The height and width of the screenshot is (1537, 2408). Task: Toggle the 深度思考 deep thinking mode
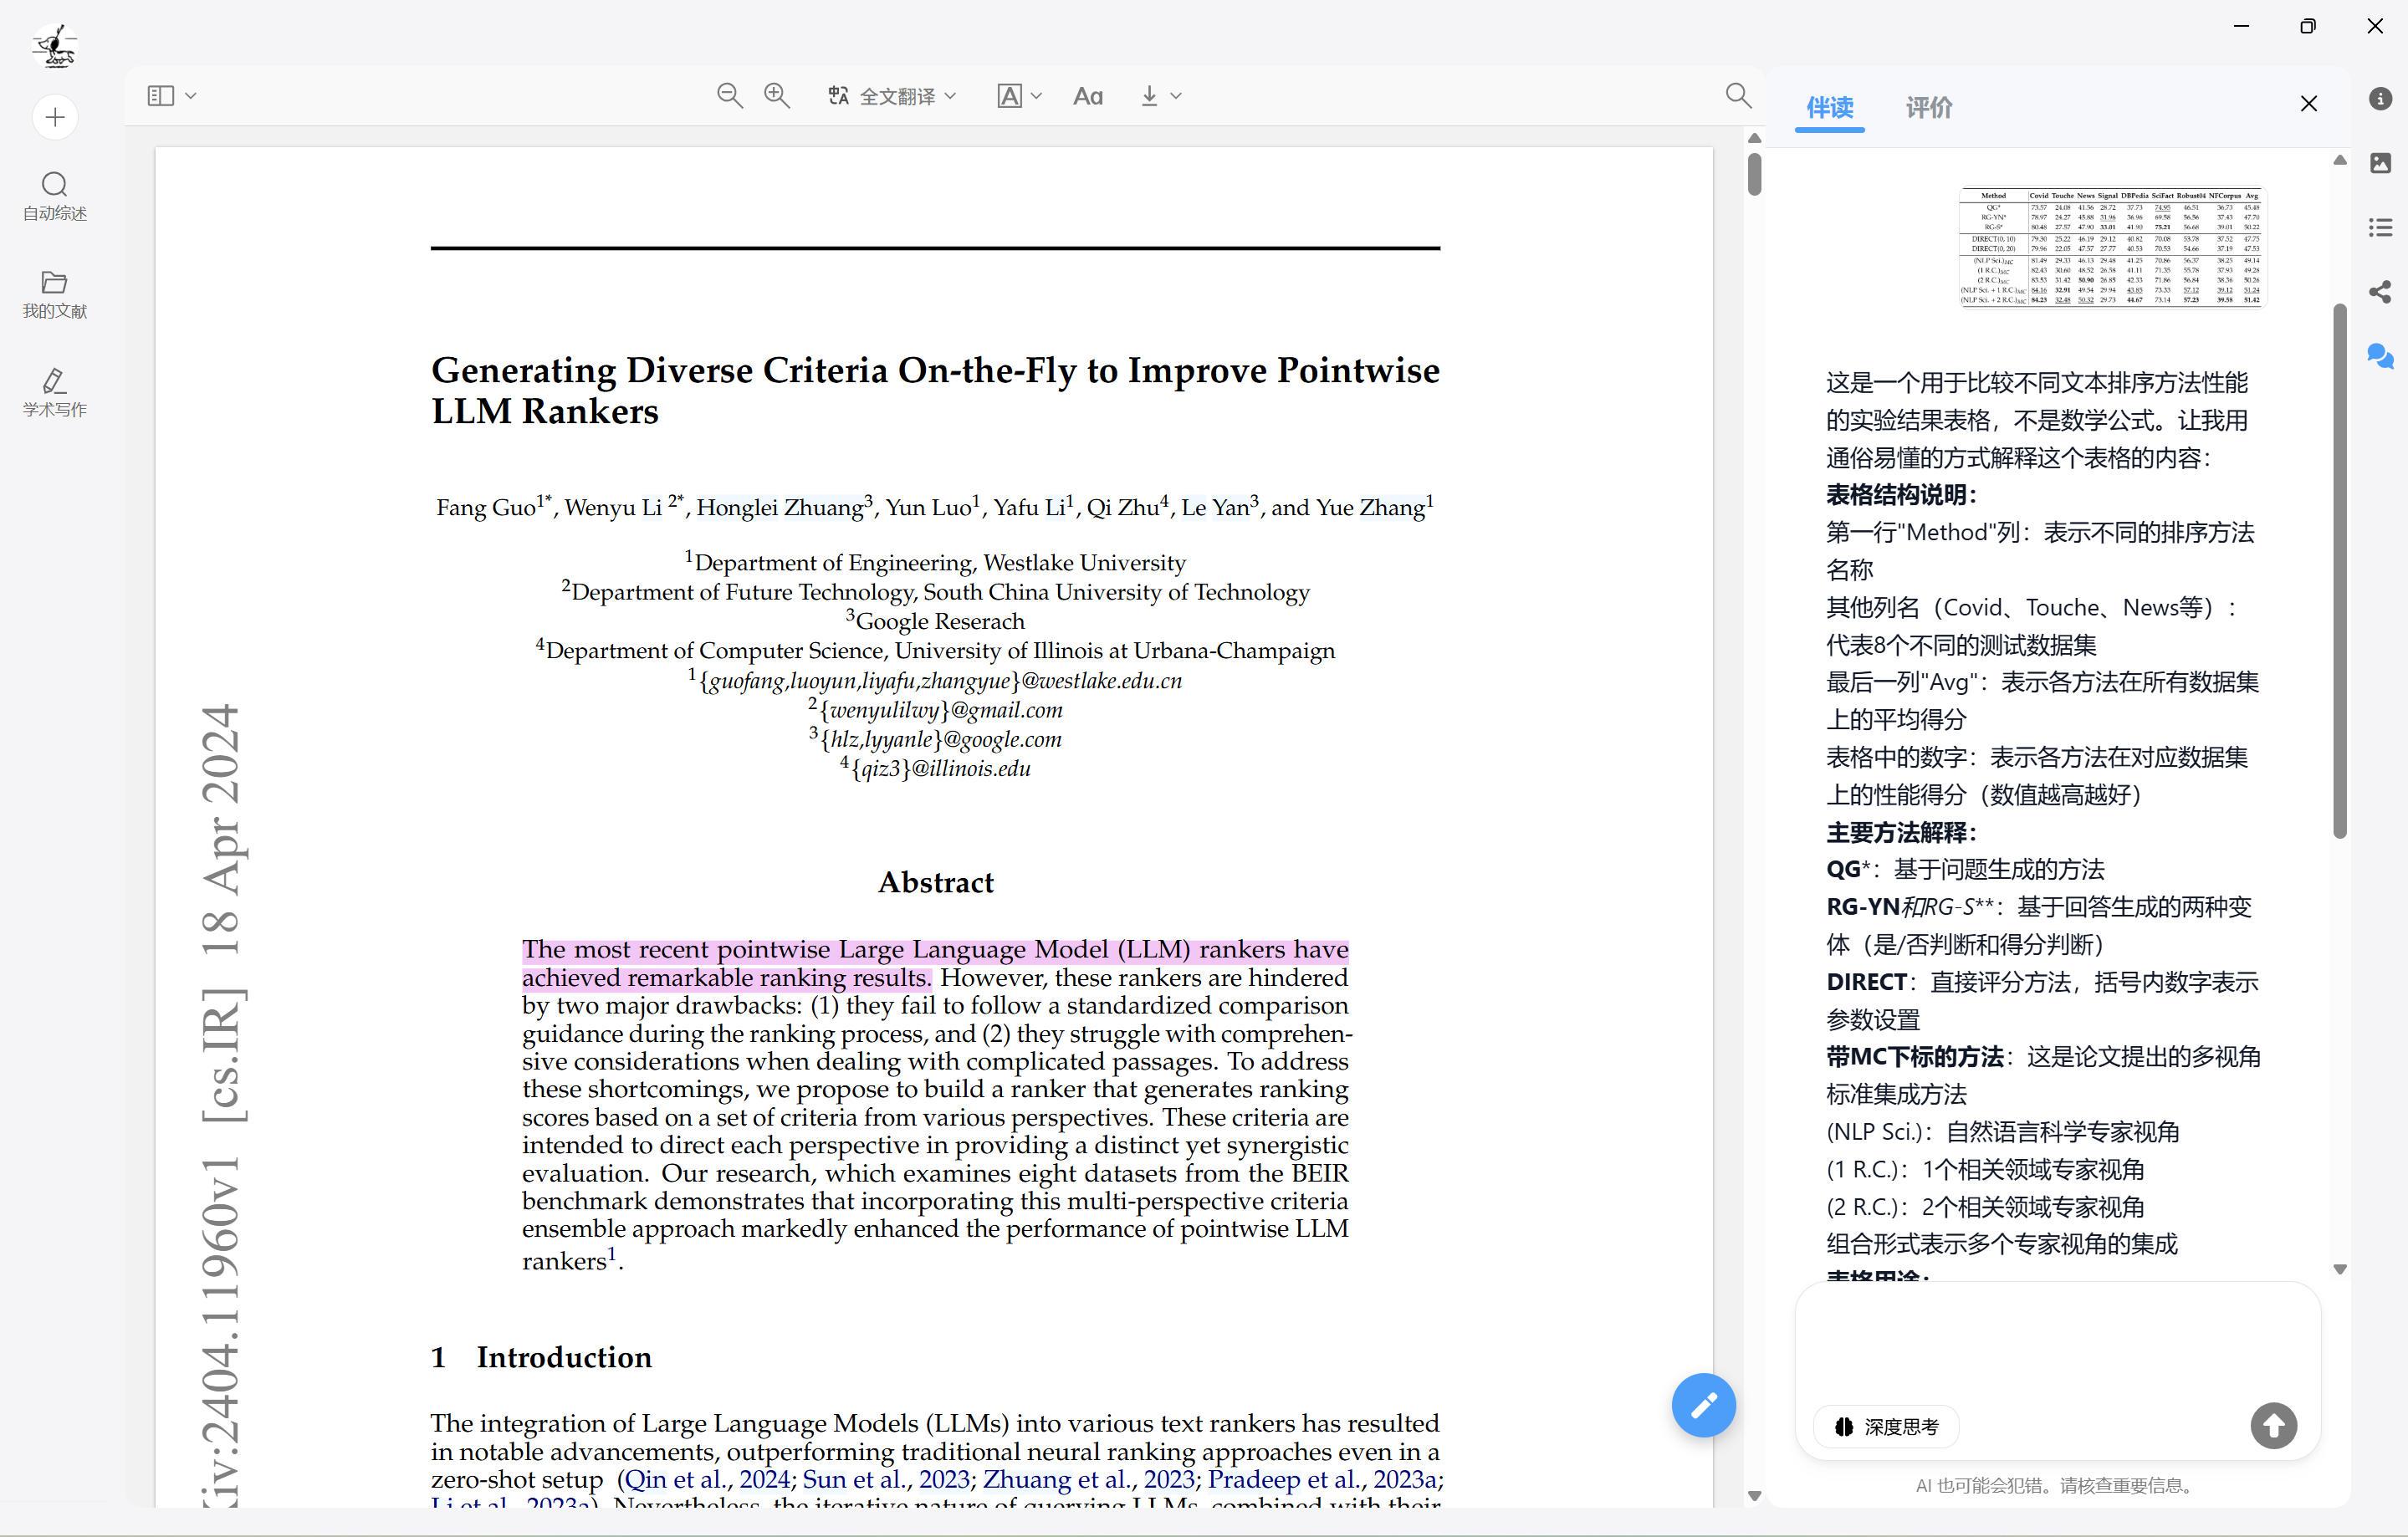point(1887,1426)
